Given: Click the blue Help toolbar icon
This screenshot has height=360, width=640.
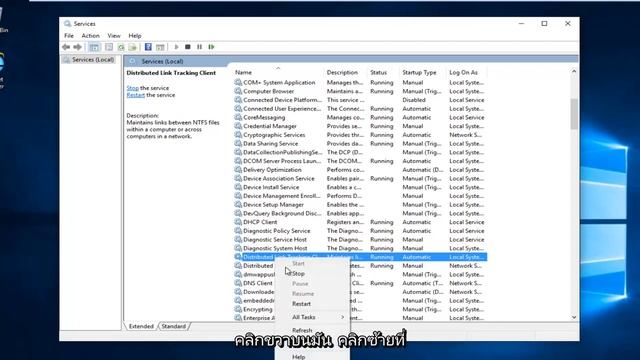Looking at the screenshot, I should coord(148,47).
